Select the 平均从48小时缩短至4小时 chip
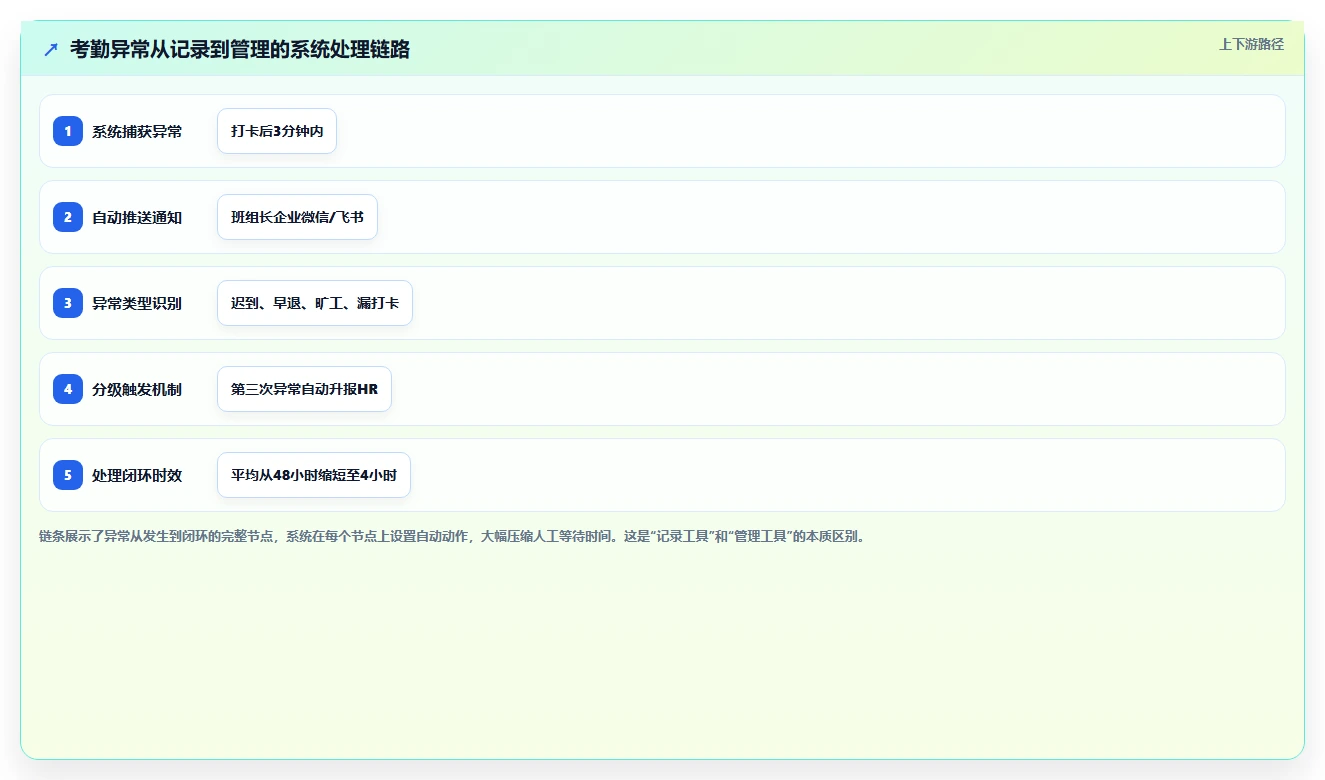Viewport: 1325px width, 780px height. (314, 475)
